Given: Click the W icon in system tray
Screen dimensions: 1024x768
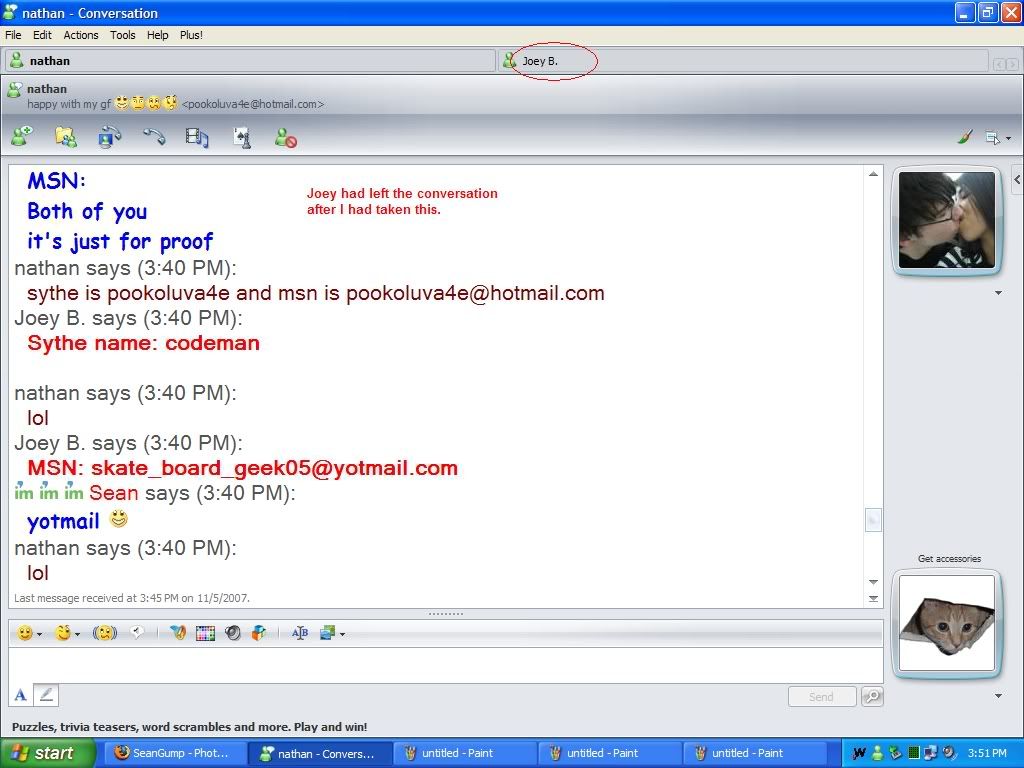Looking at the screenshot, I should 859,753.
